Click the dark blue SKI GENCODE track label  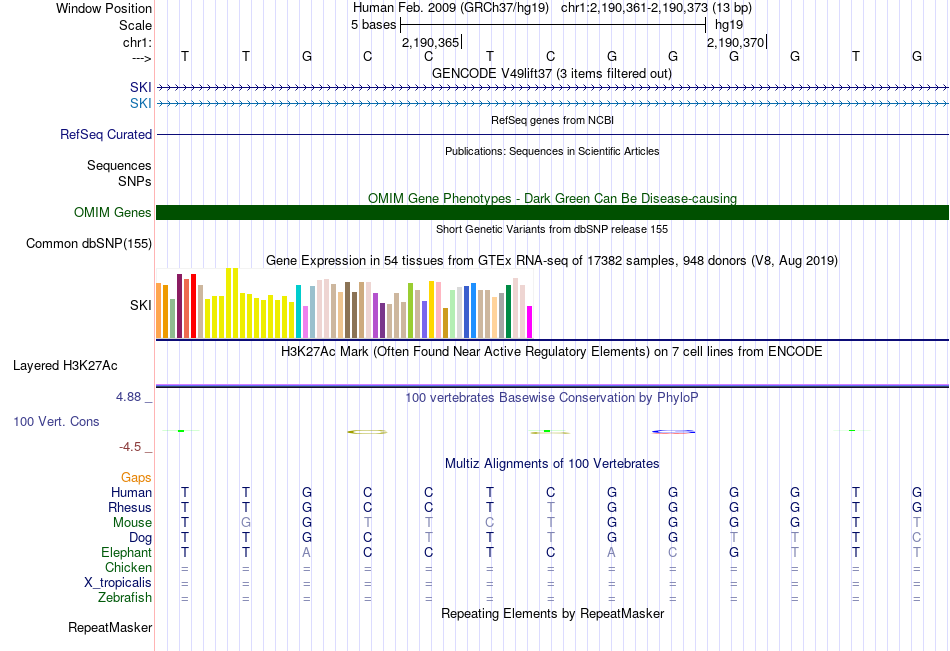(141, 87)
